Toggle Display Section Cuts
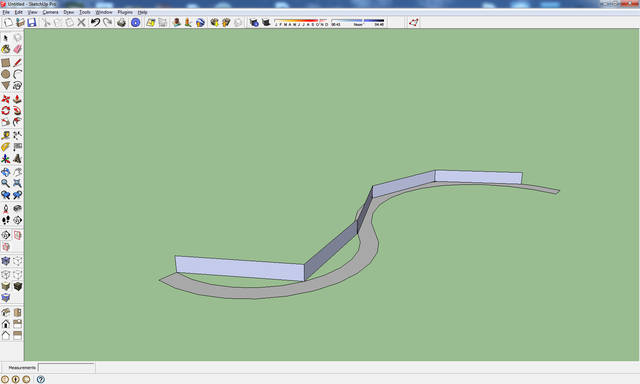Viewport: 640px width, 384px height. point(6,247)
